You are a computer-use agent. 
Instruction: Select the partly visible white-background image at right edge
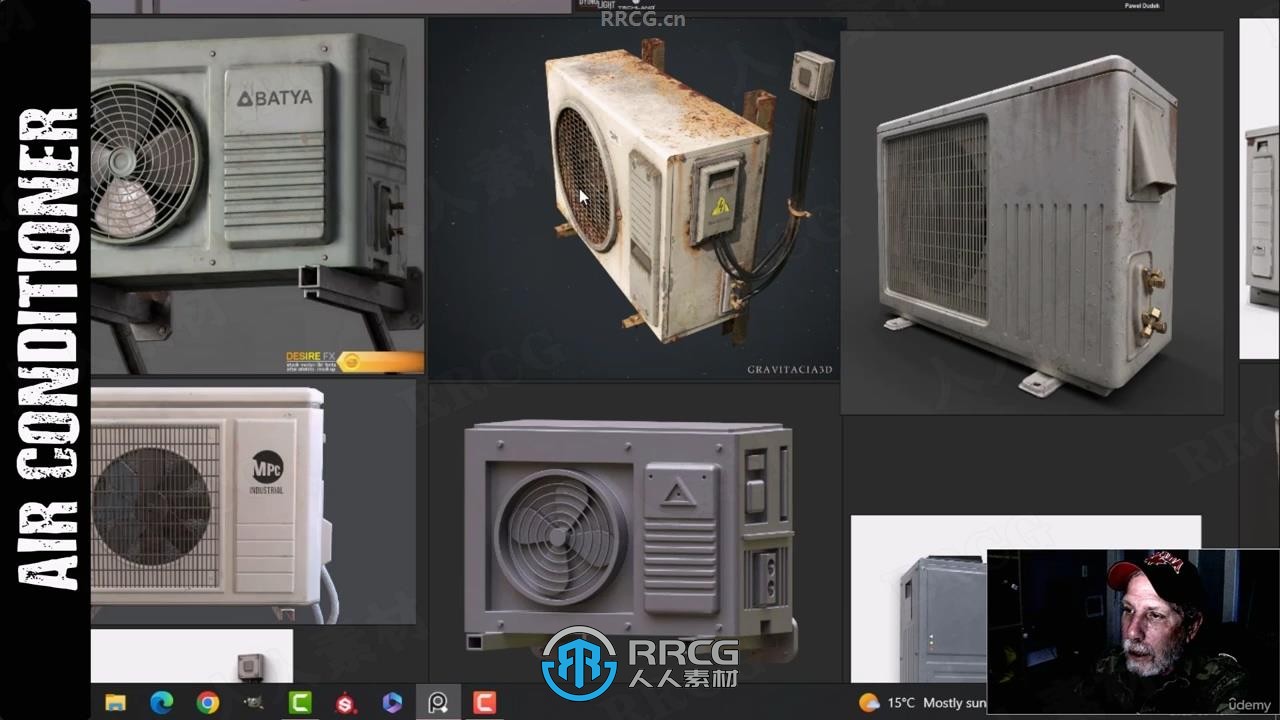tap(1259, 188)
